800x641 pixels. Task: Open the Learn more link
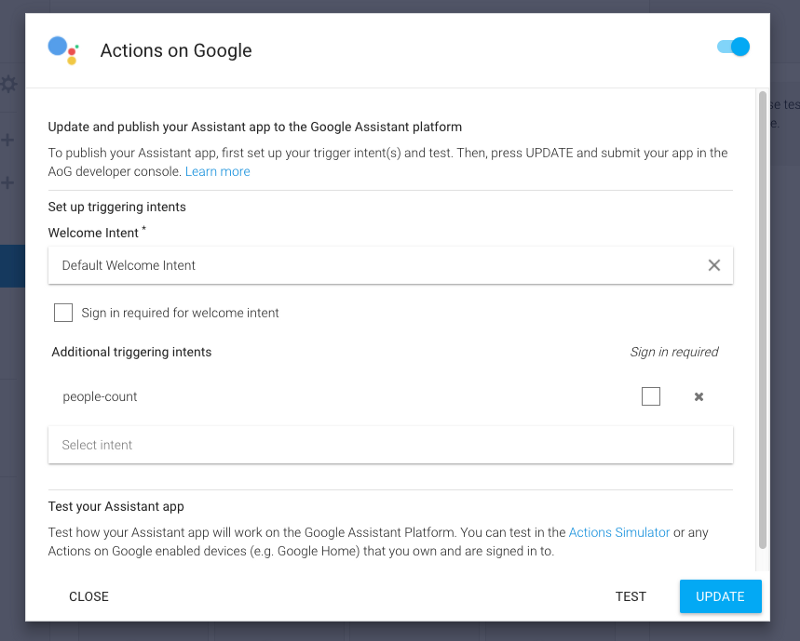coord(217,172)
